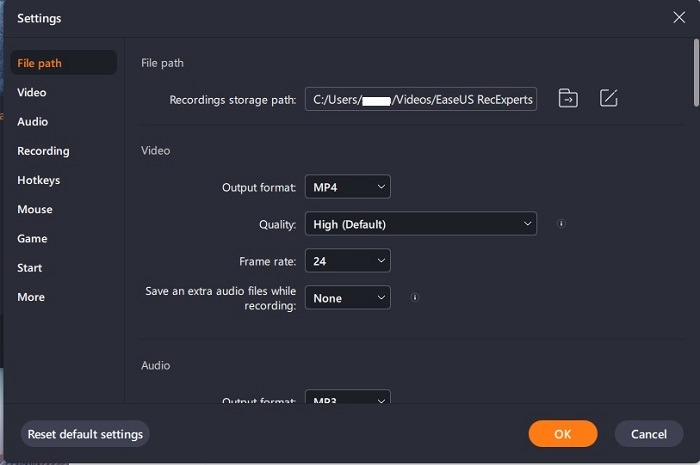Expand the extra audio files None dropdown
This screenshot has height=465, width=700.
click(348, 298)
